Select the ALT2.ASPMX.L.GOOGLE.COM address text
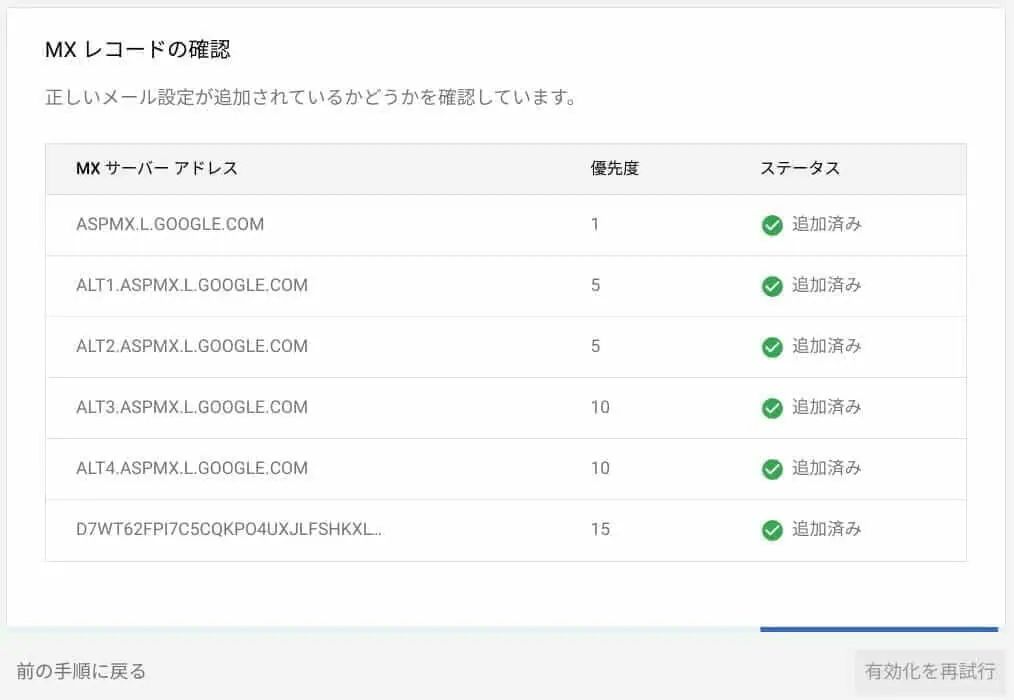1014x700 pixels. click(192, 346)
